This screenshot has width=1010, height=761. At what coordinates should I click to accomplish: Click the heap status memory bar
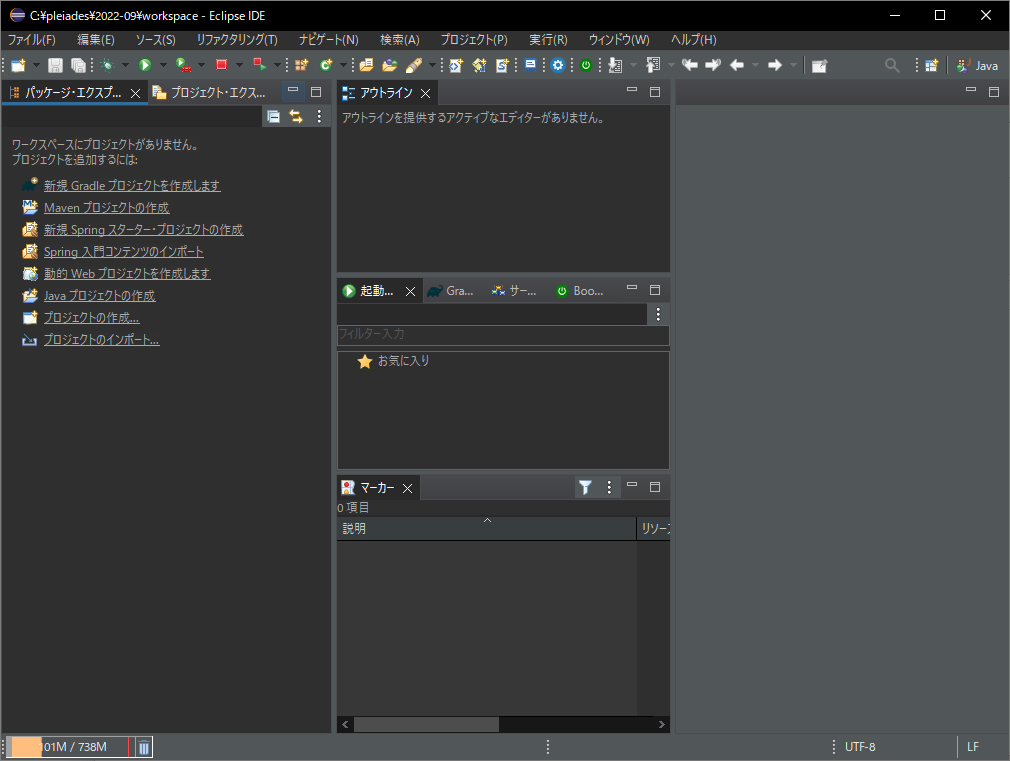70,747
